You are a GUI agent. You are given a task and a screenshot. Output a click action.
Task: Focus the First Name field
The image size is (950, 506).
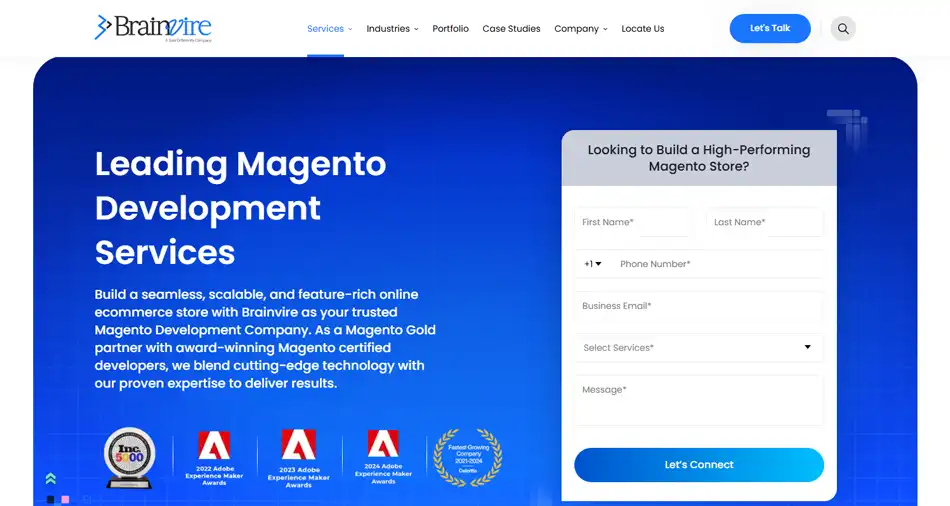633,222
